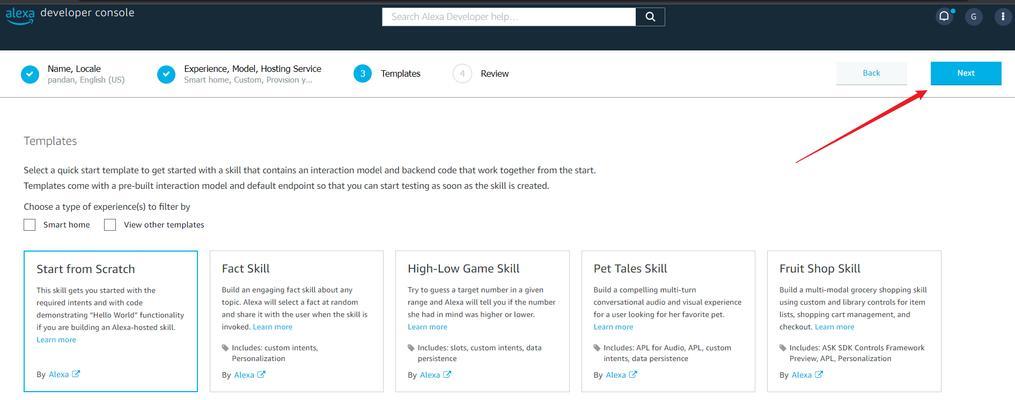
Task: Click the Back button
Action: [x=871, y=73]
